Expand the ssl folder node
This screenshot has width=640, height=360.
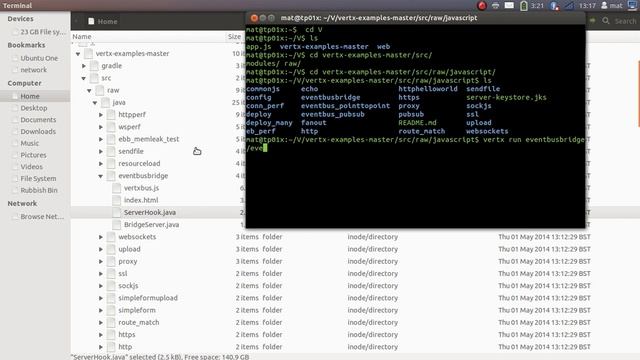pos(101,273)
